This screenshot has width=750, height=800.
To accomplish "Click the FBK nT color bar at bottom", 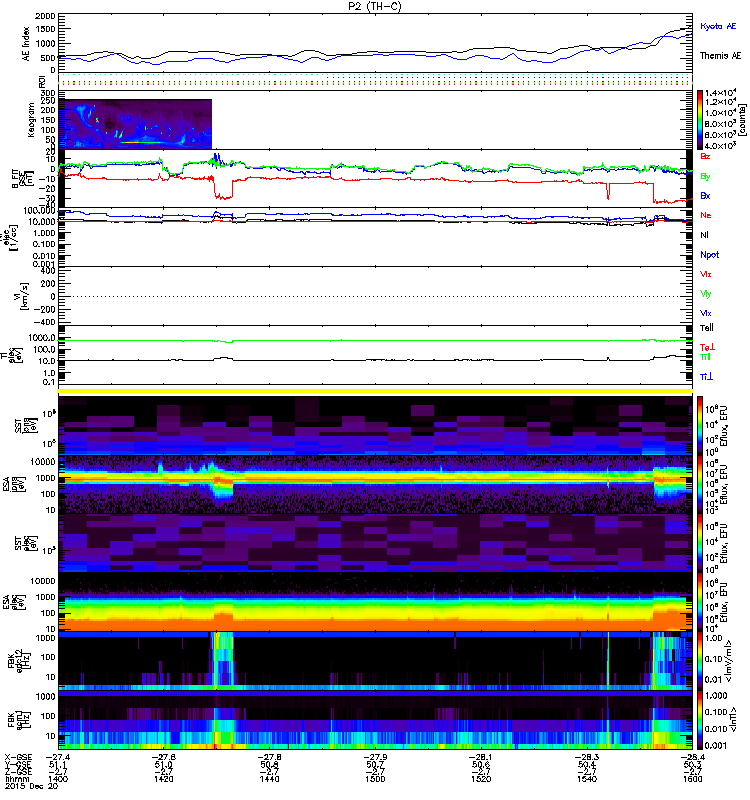I will tap(701, 720).
